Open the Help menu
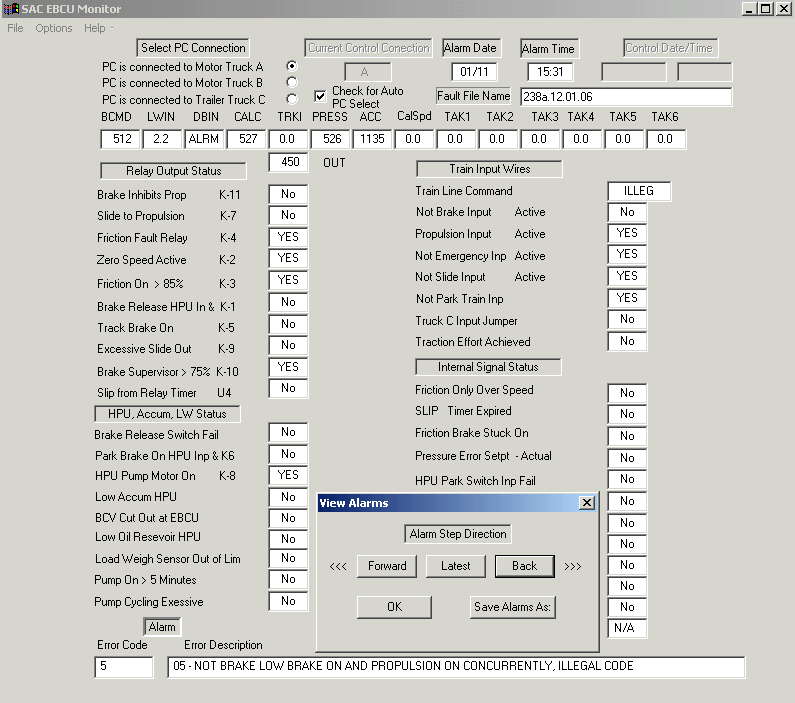Screen dimensions: 795x703 click(94, 28)
